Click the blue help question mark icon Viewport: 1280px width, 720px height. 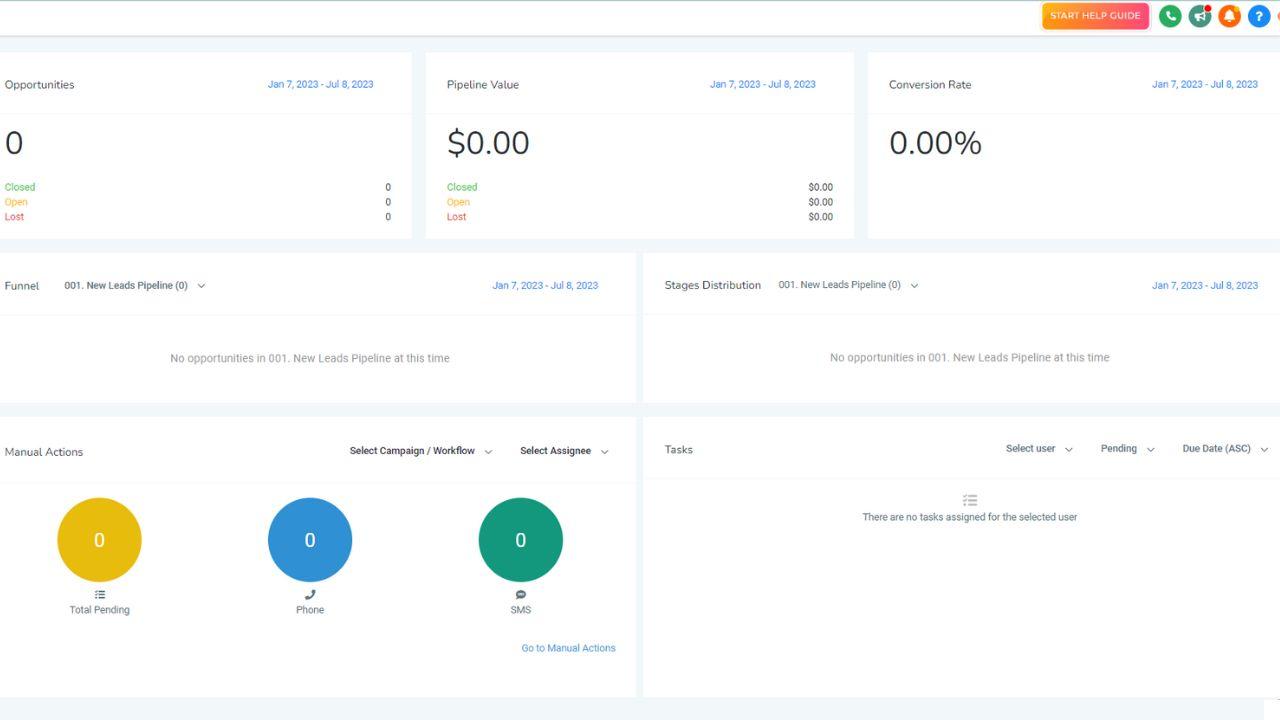pyautogui.click(x=1259, y=16)
